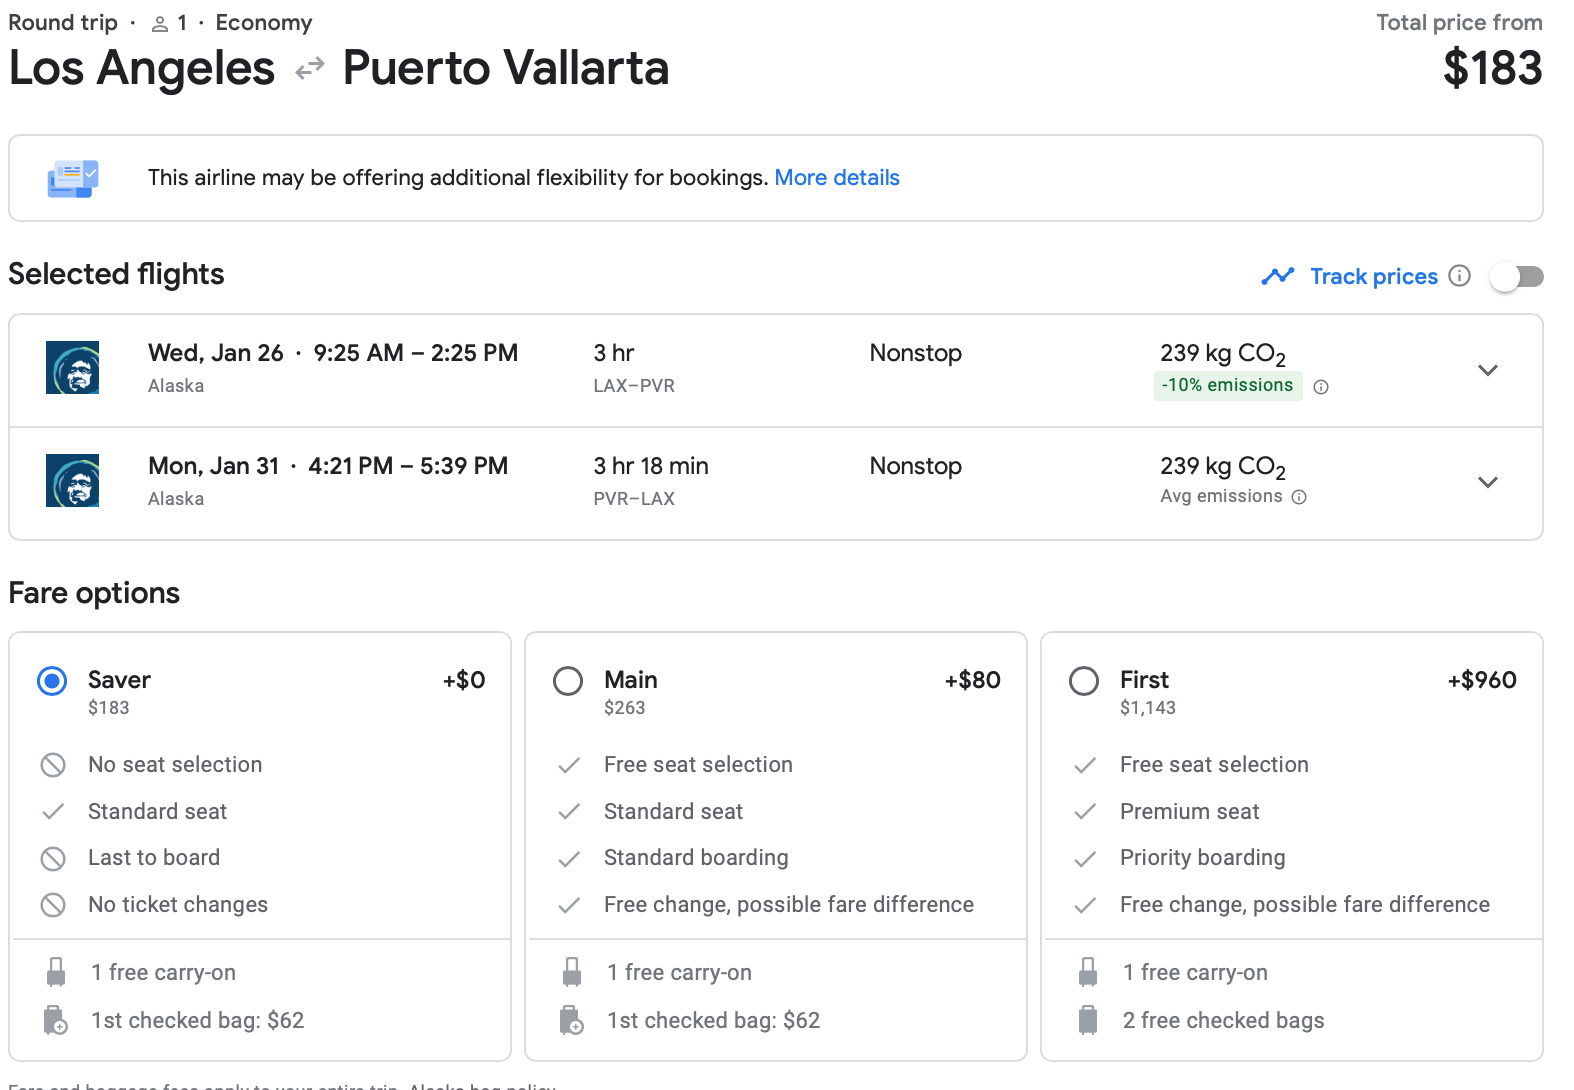Viewport: 1574px width, 1090px height.
Task: Click the Saver fare card title
Action: [x=119, y=680]
